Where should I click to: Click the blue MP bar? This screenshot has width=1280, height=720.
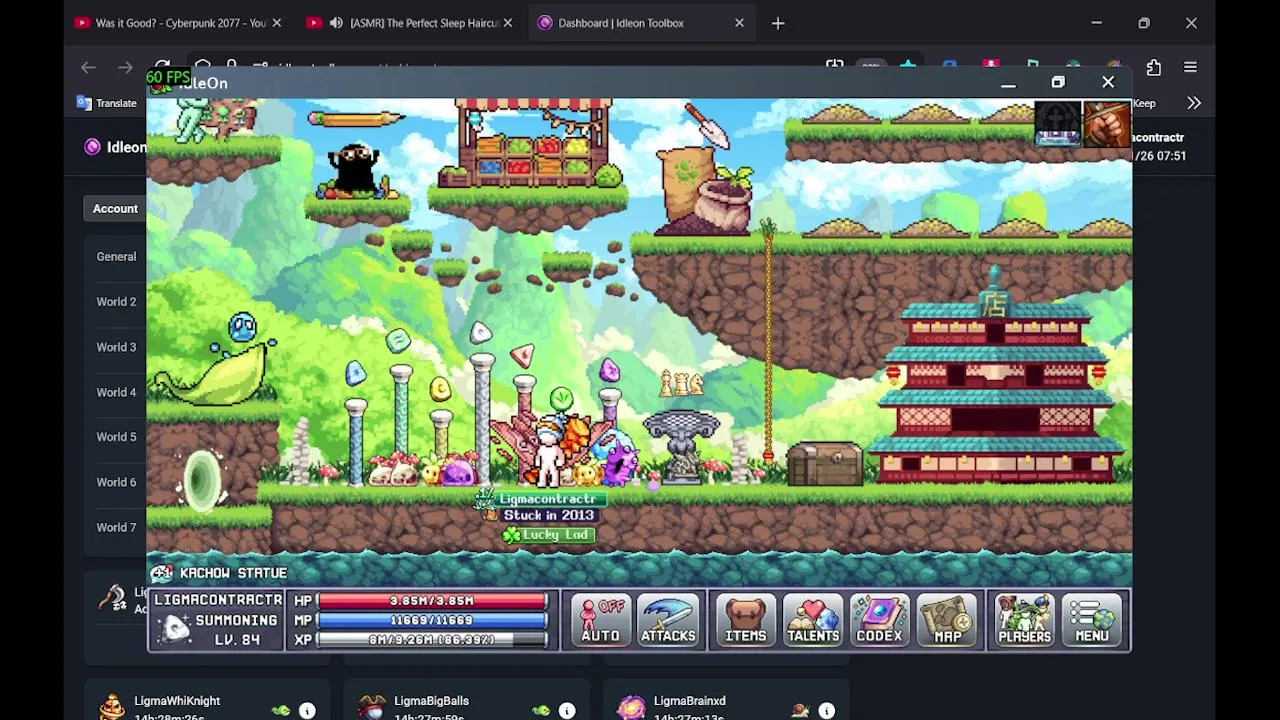click(432, 620)
